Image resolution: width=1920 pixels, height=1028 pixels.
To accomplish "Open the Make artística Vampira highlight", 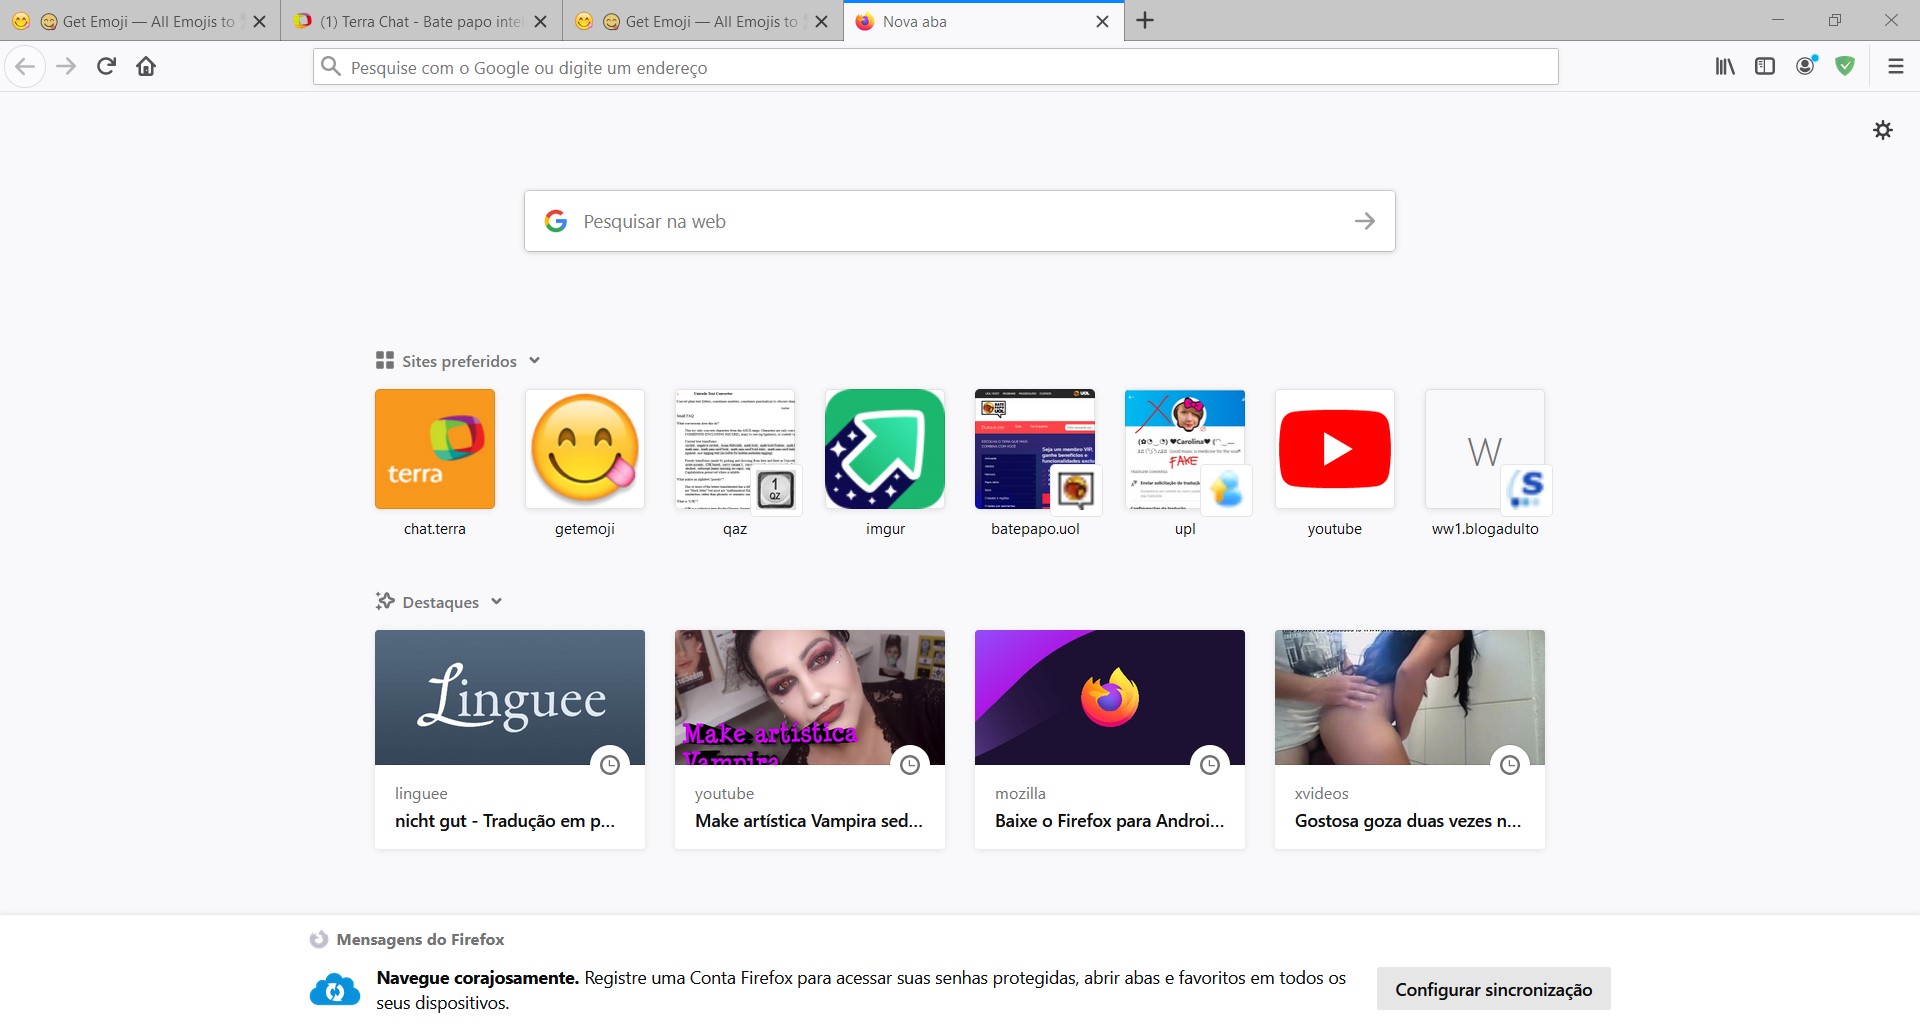I will (810, 739).
